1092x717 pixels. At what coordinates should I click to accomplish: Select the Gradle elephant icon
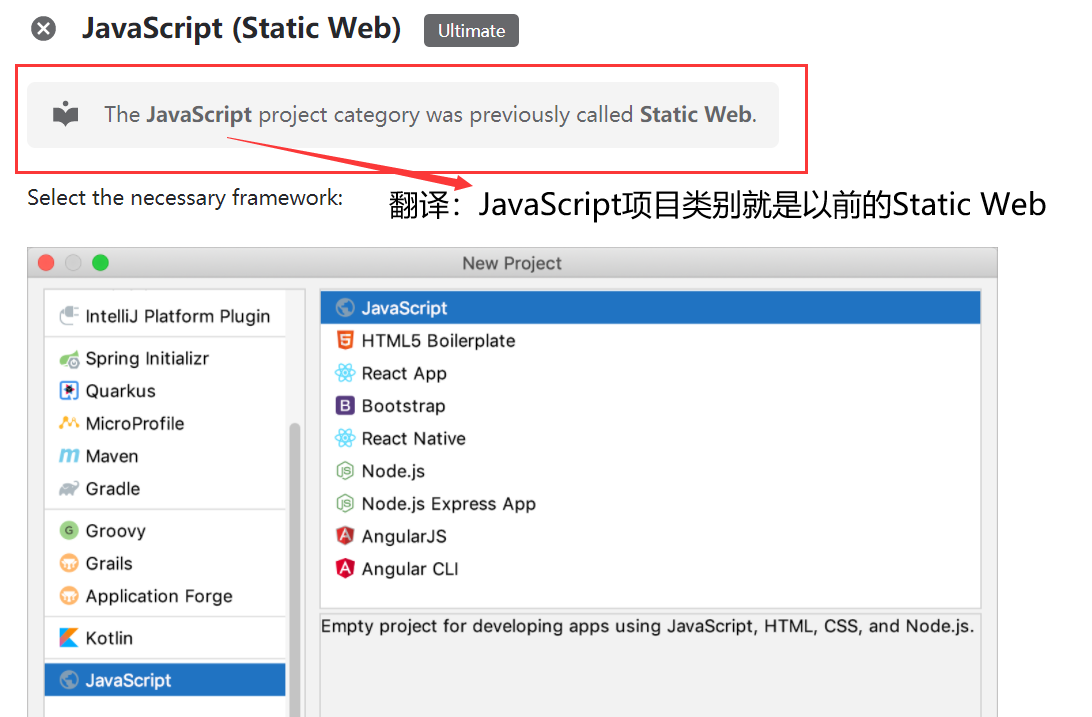(x=69, y=489)
